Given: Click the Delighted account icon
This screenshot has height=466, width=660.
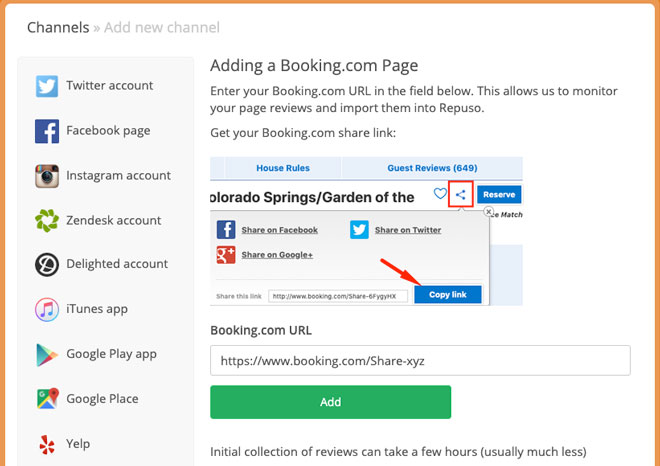Looking at the screenshot, I should pos(47,264).
